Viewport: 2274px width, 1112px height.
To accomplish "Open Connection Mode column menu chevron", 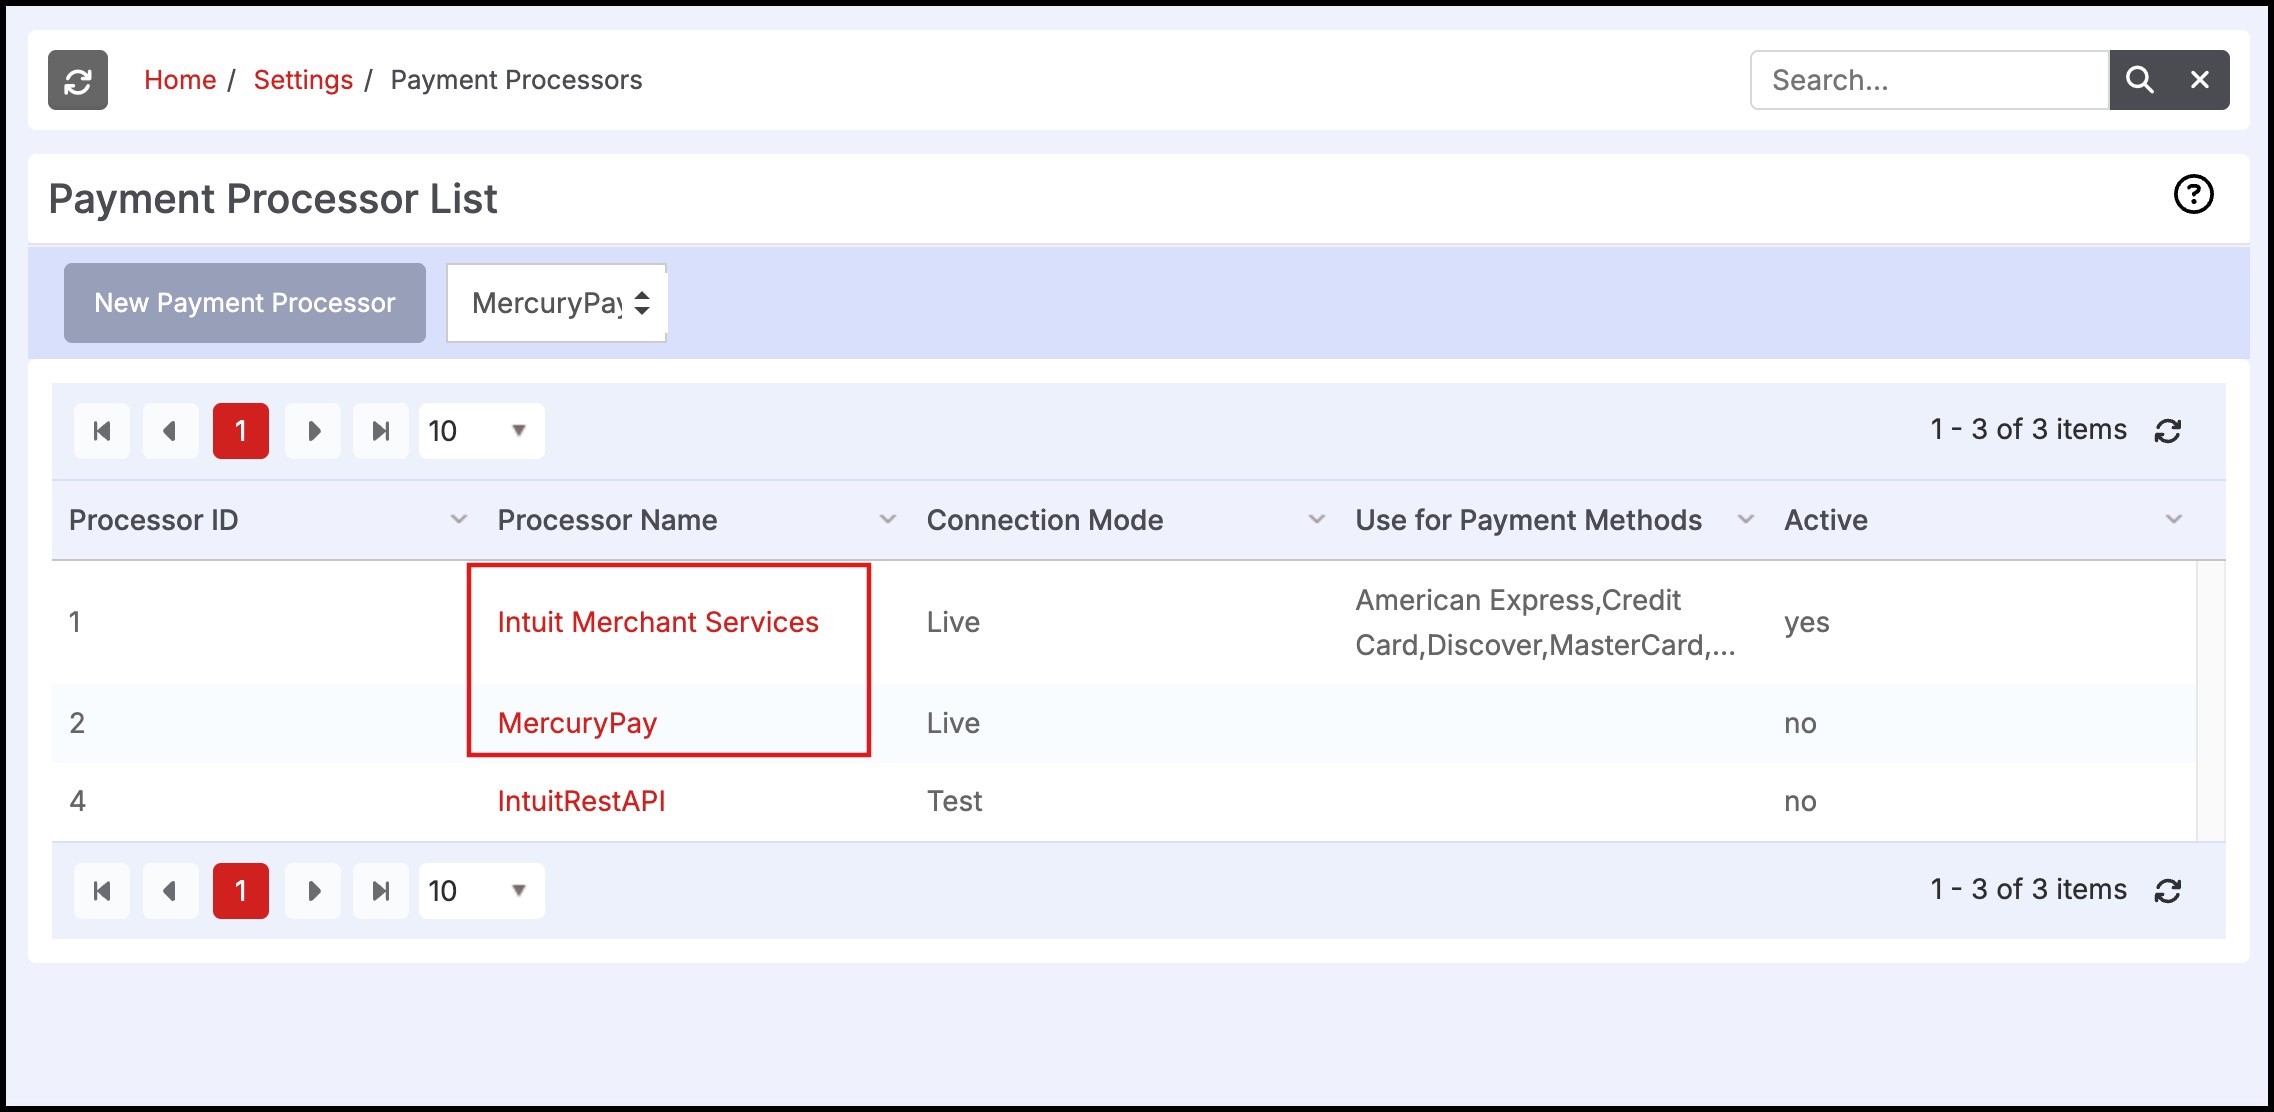I will point(1316,520).
